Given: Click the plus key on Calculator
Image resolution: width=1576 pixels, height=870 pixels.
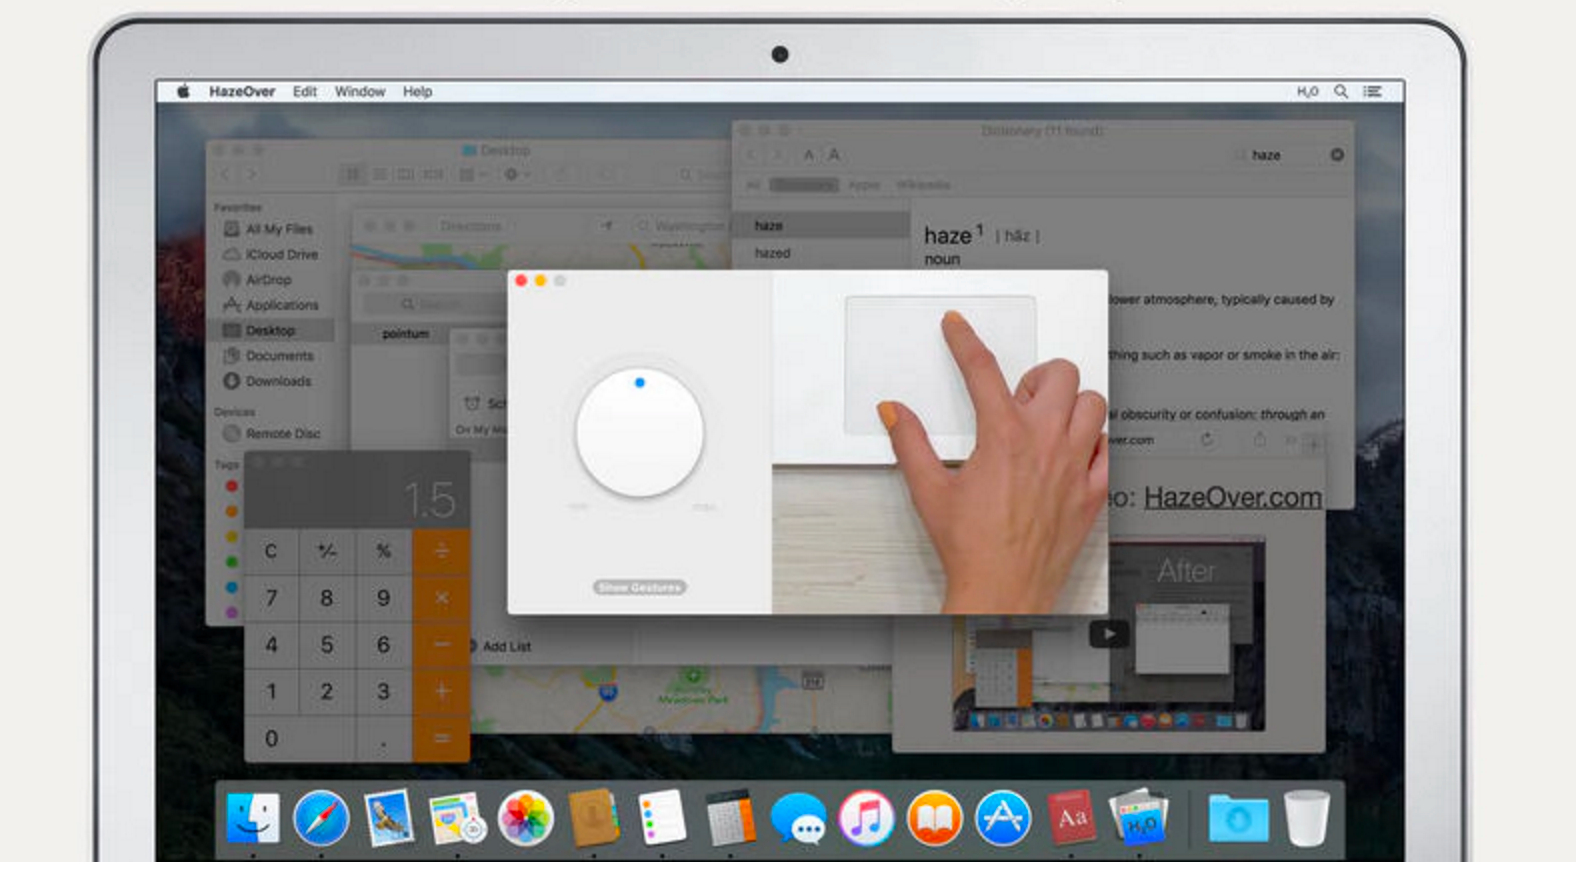Looking at the screenshot, I should coord(441,692).
